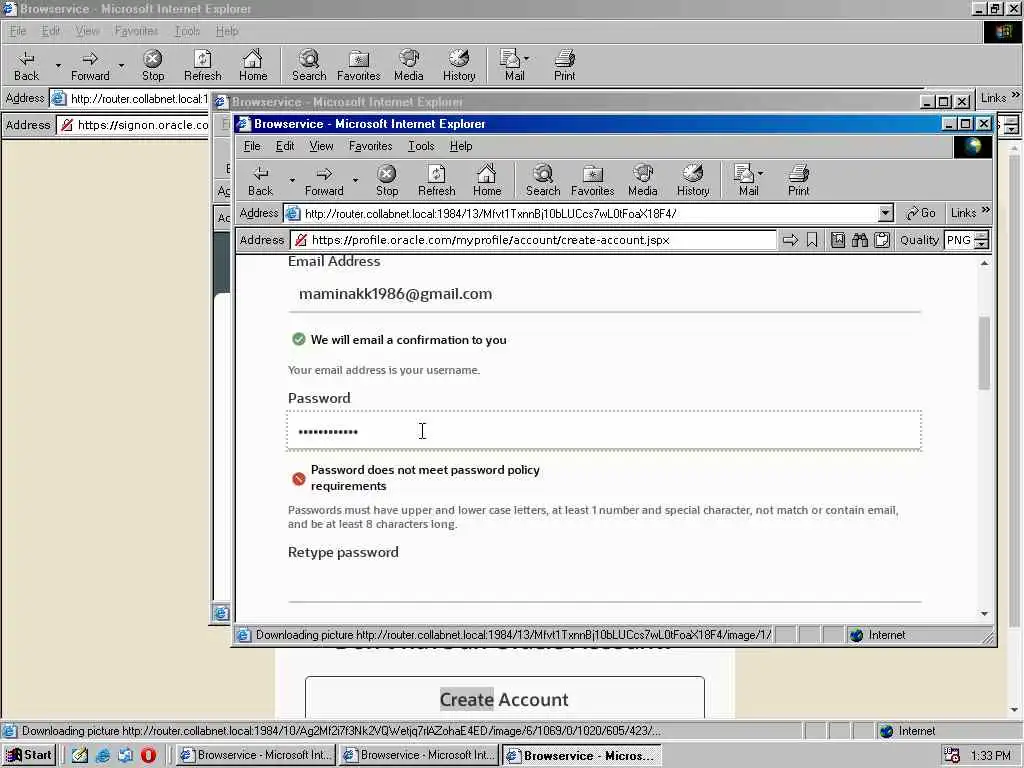Click Home in the front window toolbar

(x=487, y=180)
